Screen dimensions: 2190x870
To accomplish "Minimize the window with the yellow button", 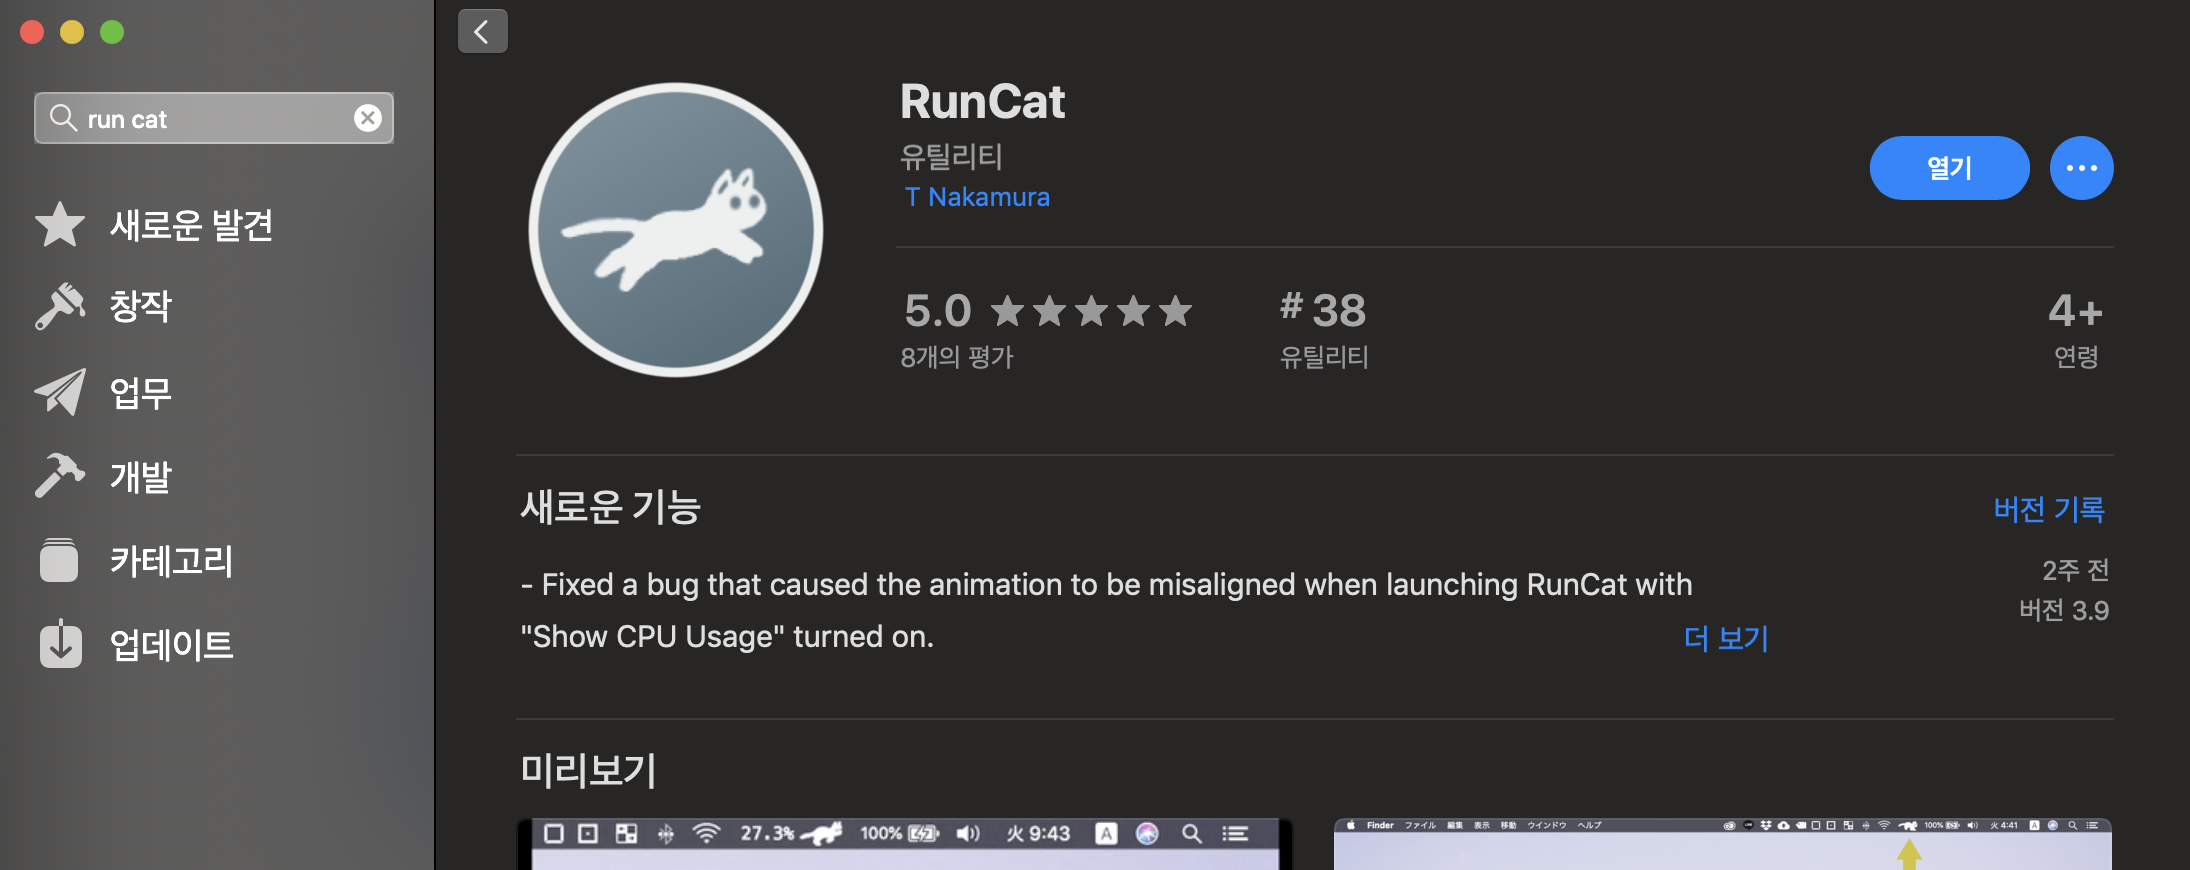I will tap(72, 32).
